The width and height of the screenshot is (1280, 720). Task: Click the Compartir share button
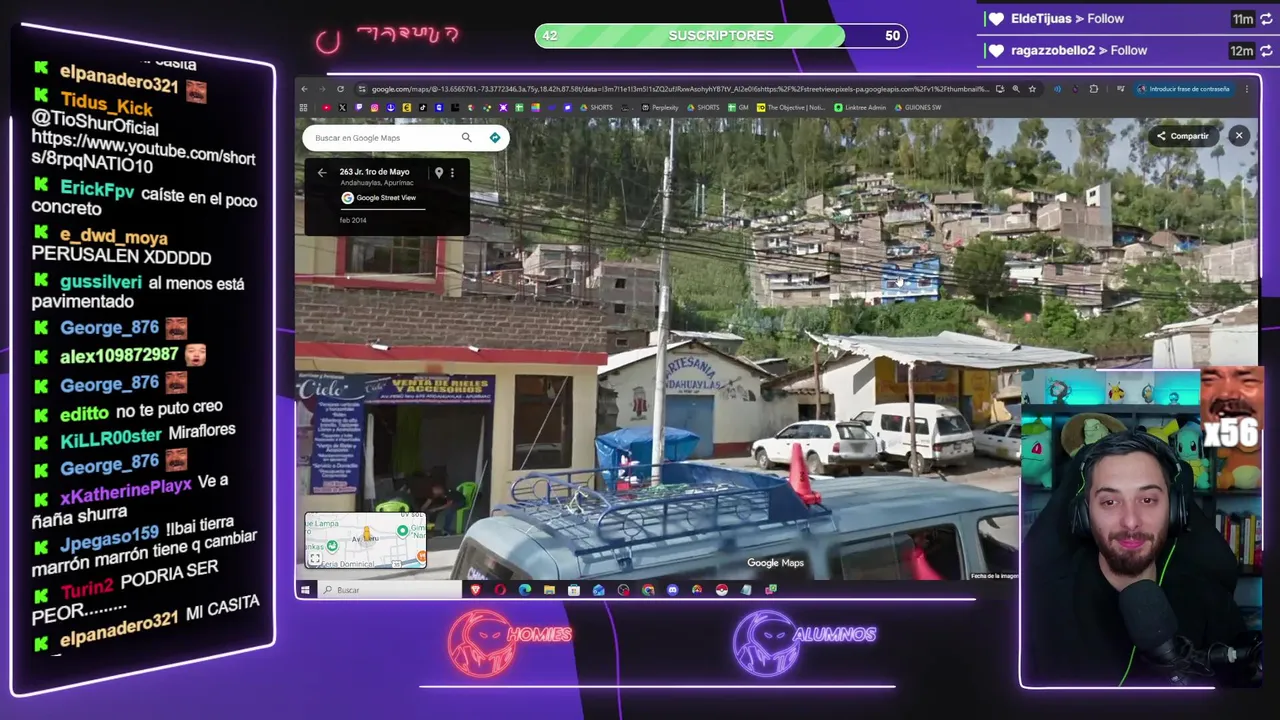coord(1183,136)
